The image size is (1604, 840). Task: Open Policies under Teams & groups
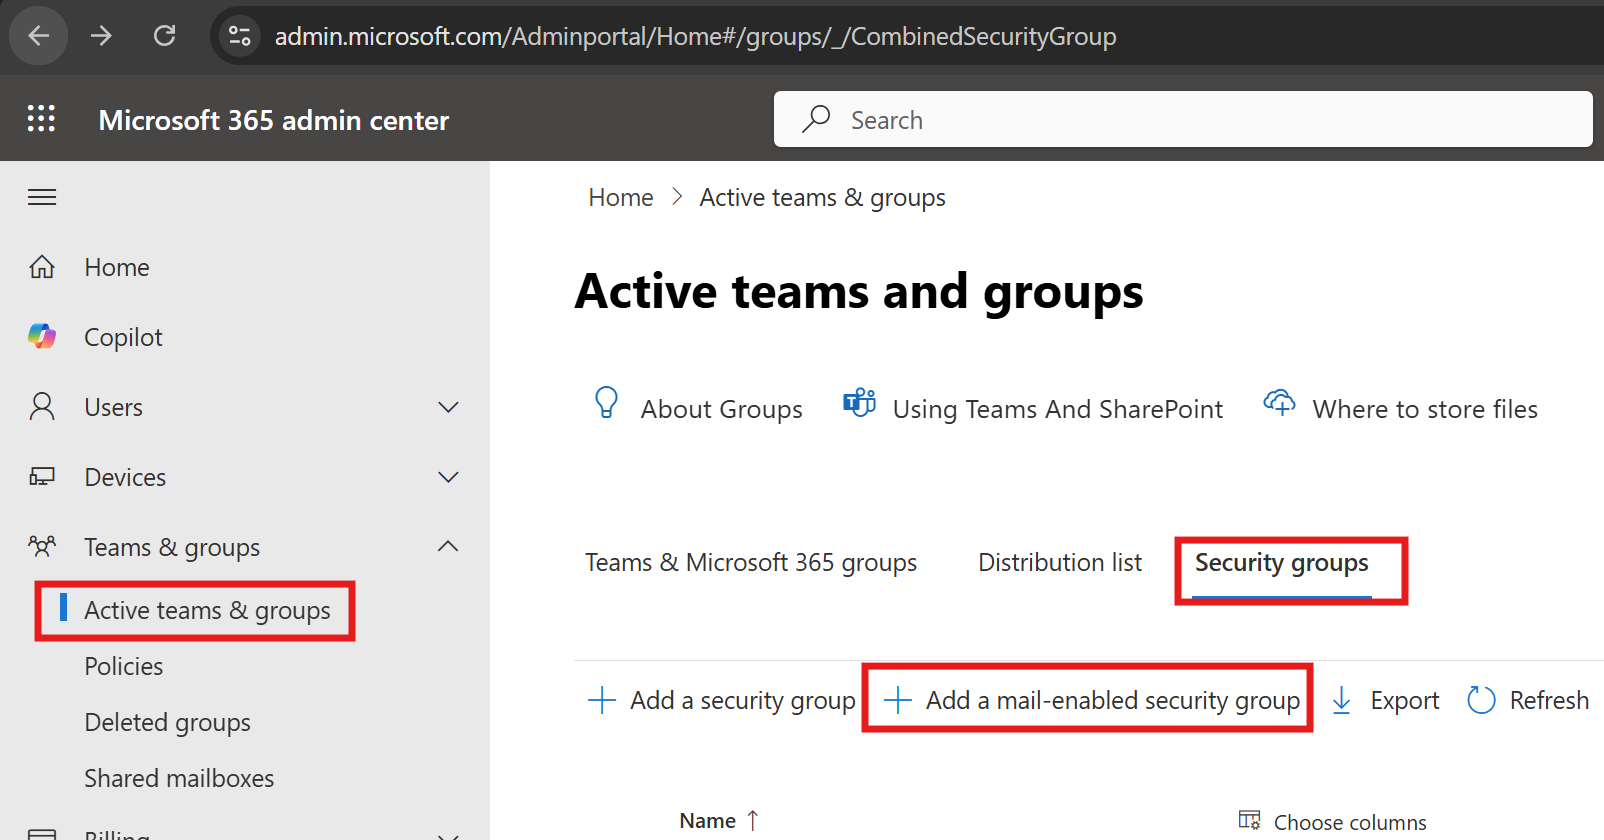point(124,666)
